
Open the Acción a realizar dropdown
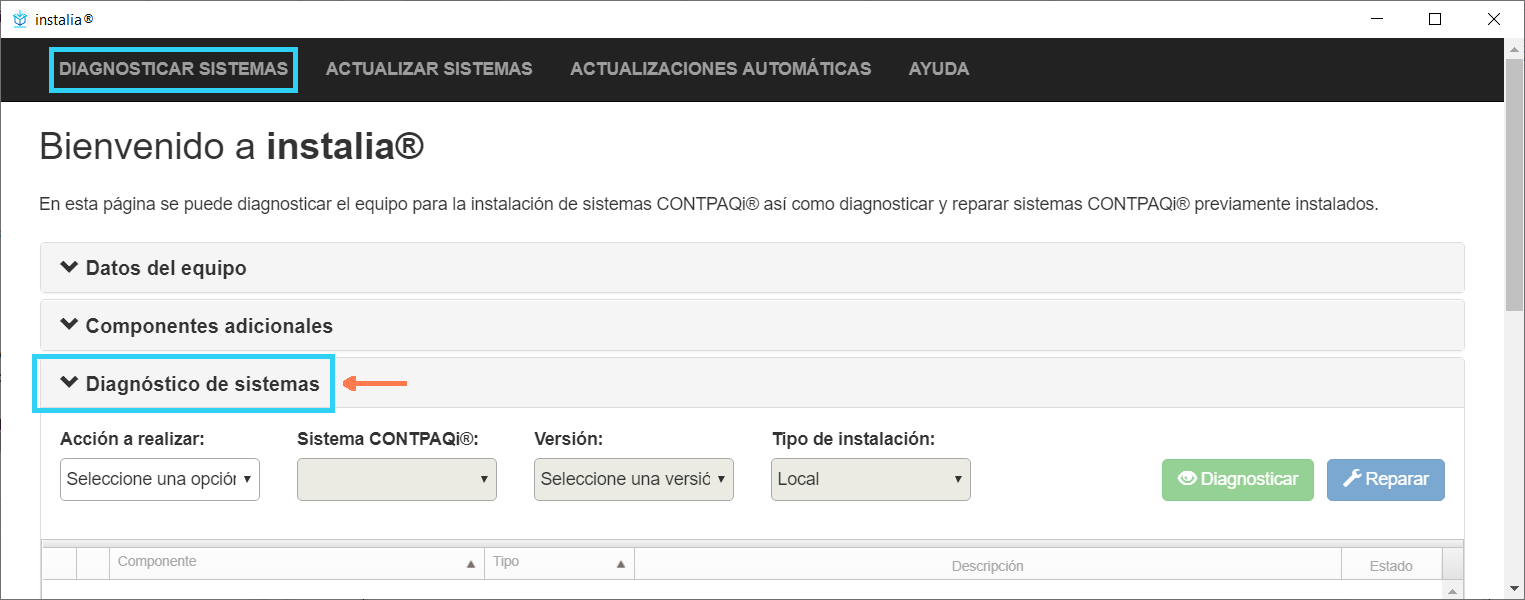click(160, 479)
